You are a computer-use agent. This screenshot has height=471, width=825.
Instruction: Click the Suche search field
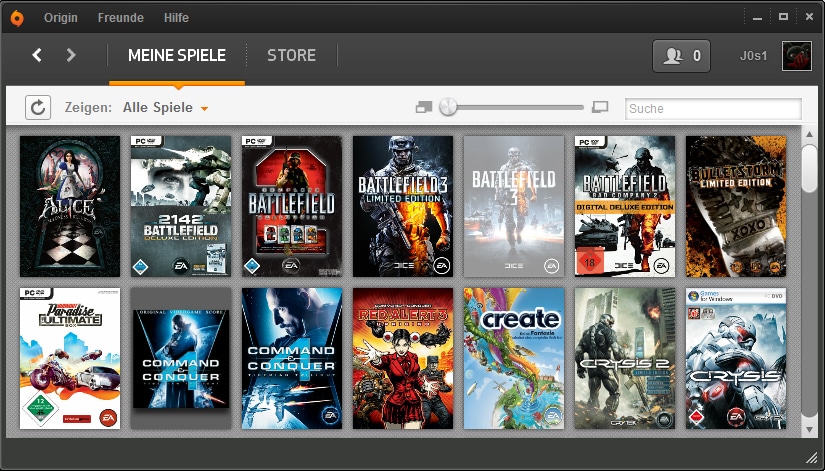tap(713, 108)
